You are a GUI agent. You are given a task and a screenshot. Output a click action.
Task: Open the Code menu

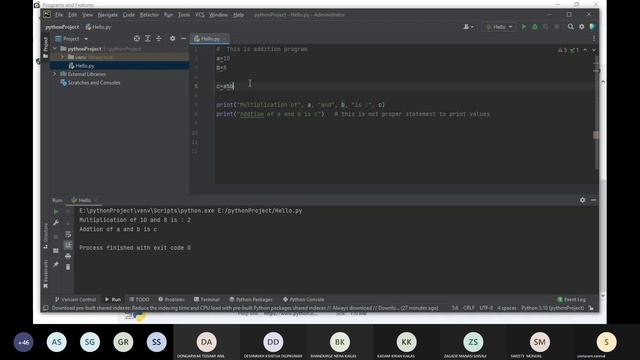[x=129, y=15]
